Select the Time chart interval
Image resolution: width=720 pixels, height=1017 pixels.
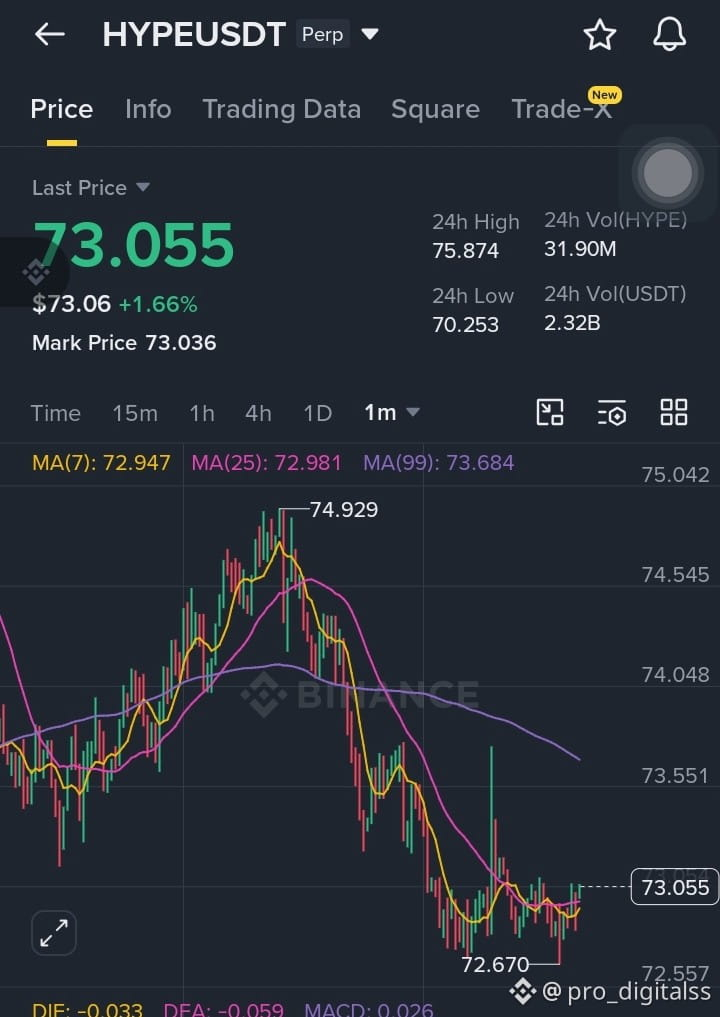56,413
